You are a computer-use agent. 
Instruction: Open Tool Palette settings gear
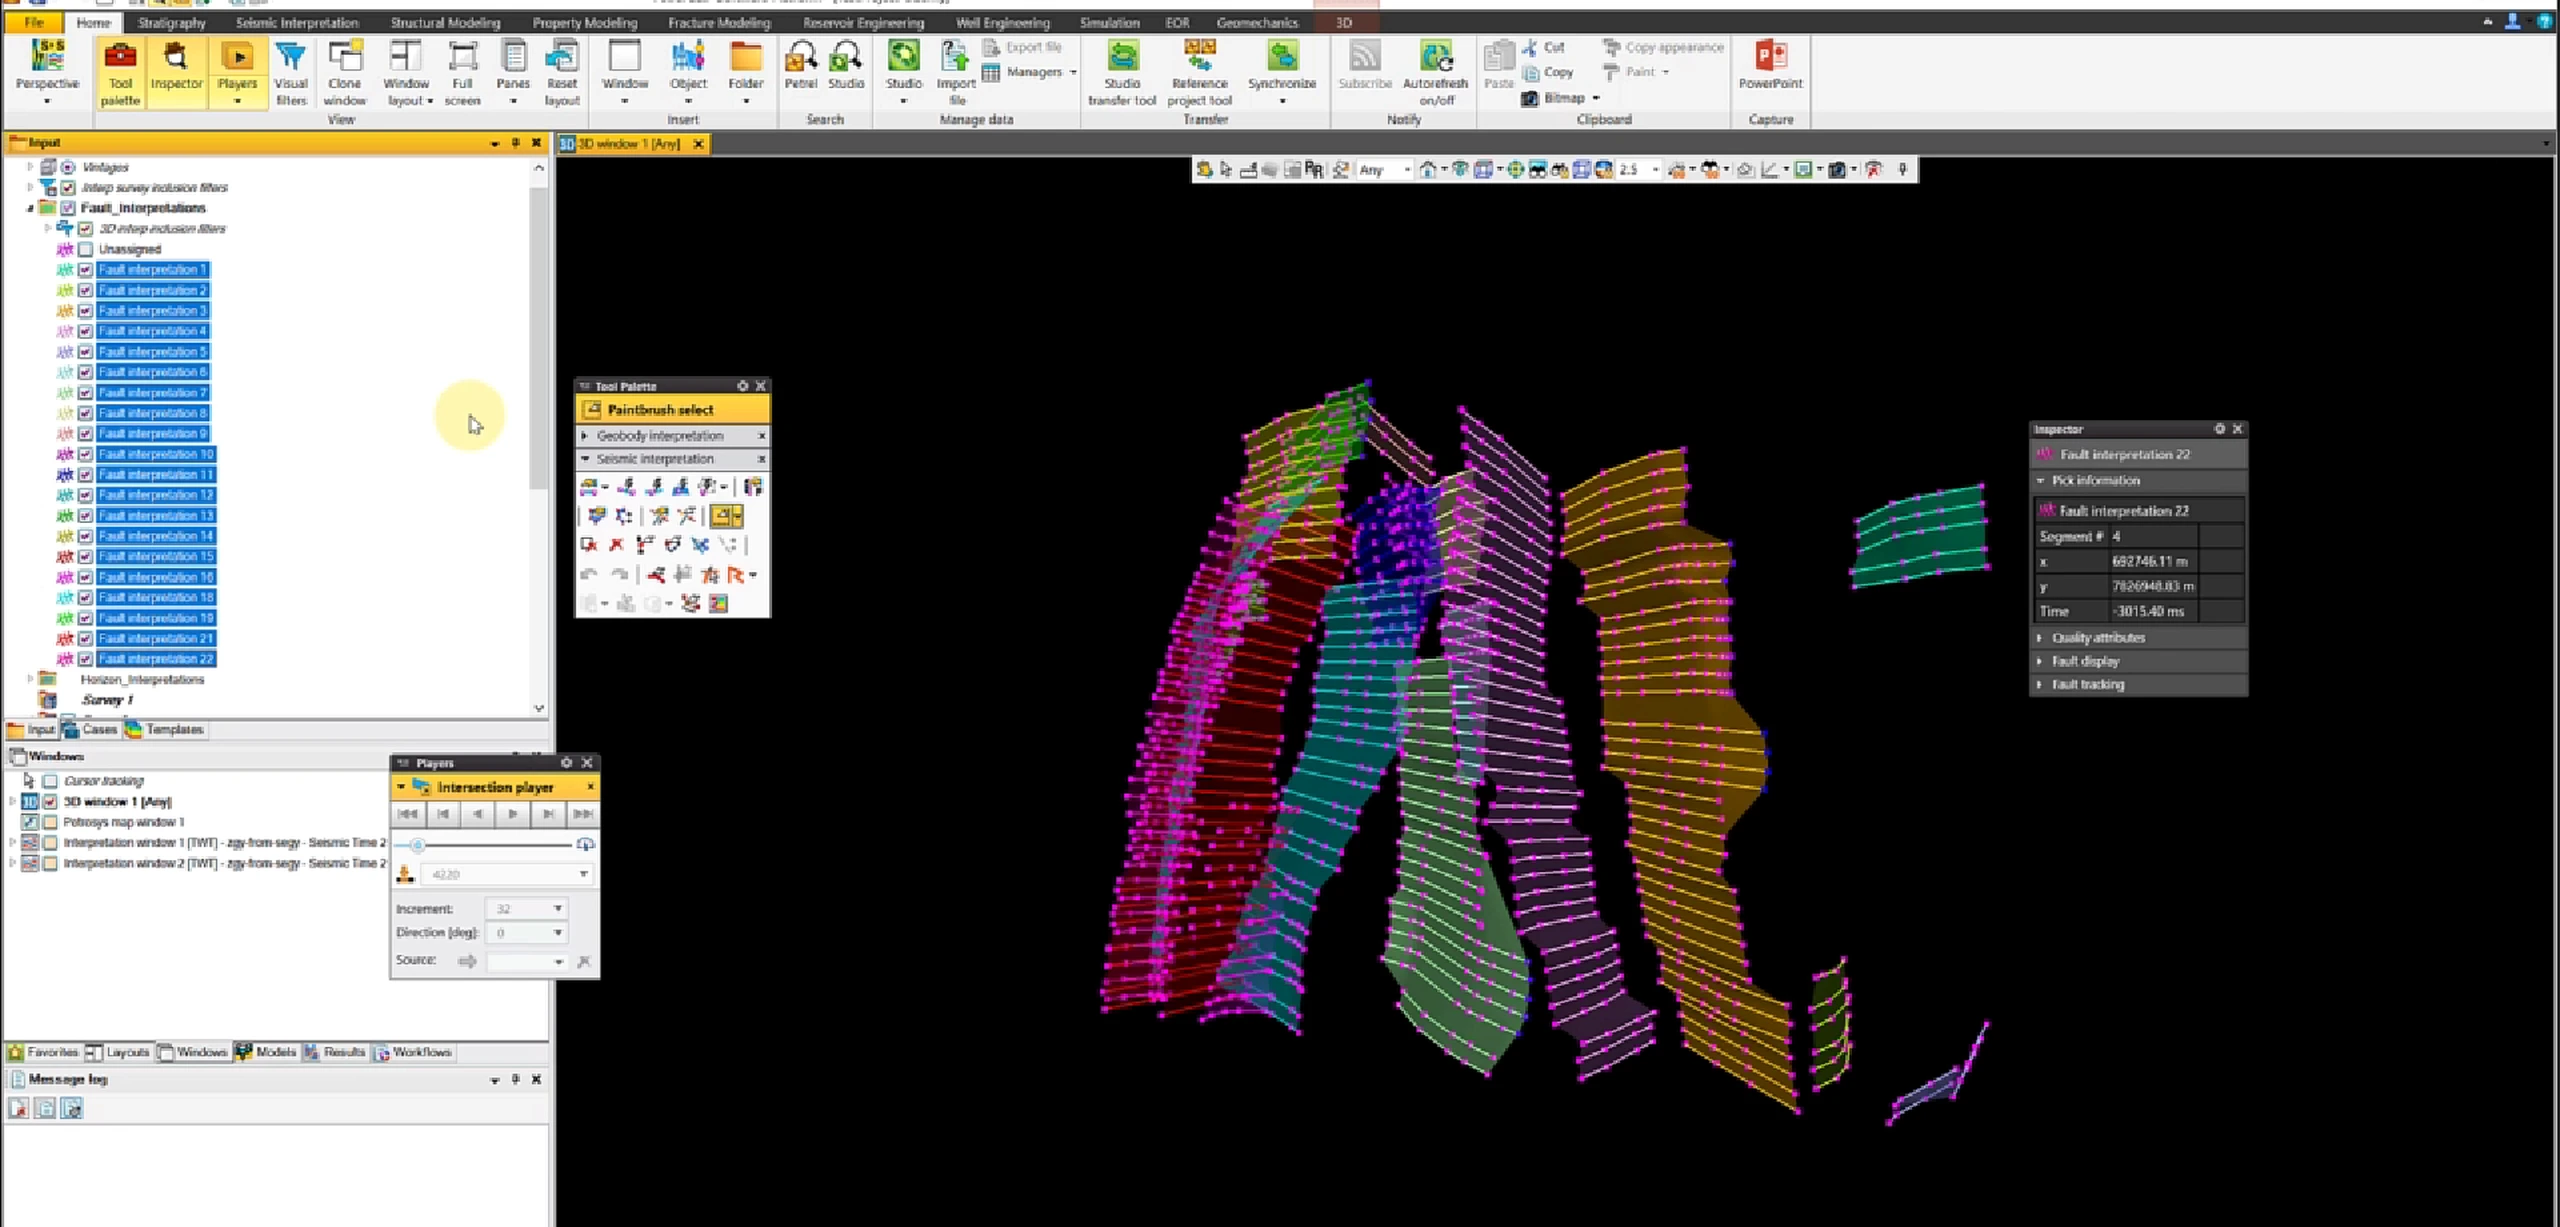pyautogui.click(x=743, y=386)
